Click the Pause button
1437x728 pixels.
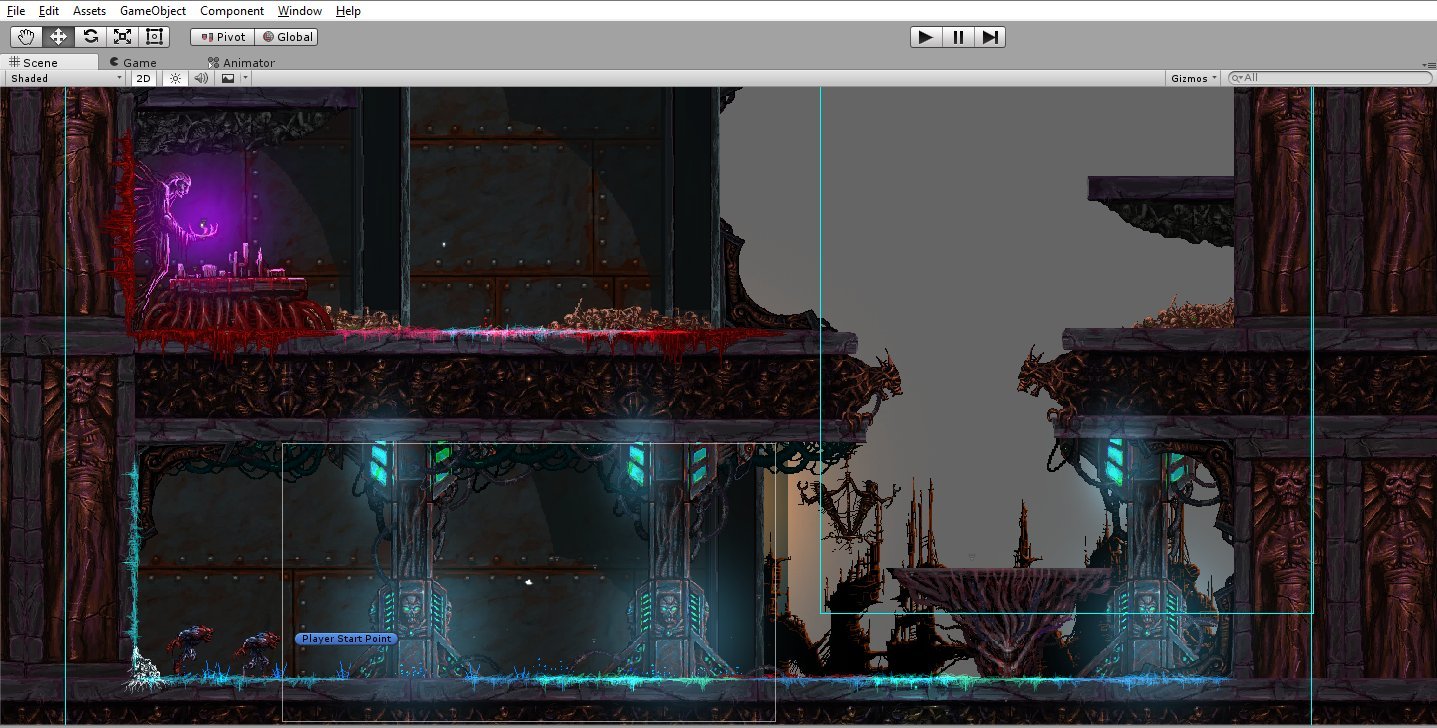pos(958,37)
